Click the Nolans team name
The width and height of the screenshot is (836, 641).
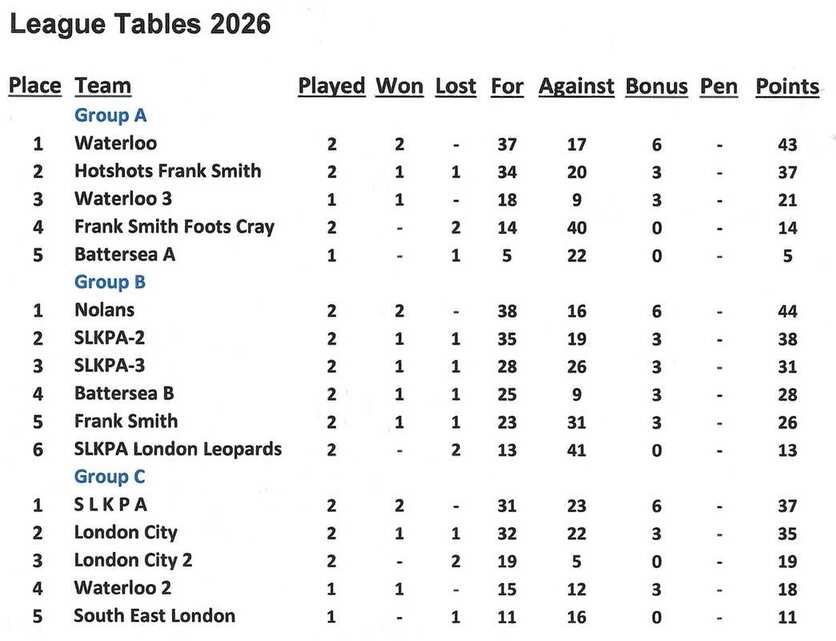click(x=104, y=310)
